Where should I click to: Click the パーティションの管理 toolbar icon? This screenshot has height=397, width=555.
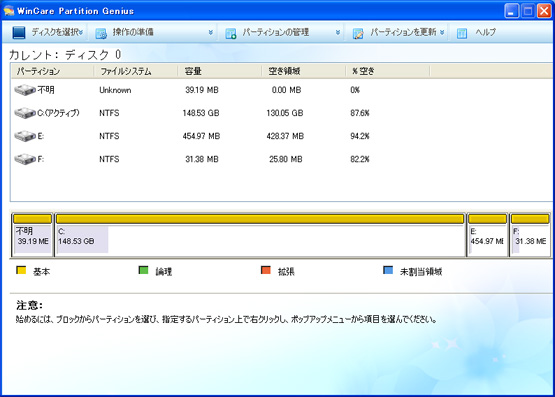[x=231, y=33]
